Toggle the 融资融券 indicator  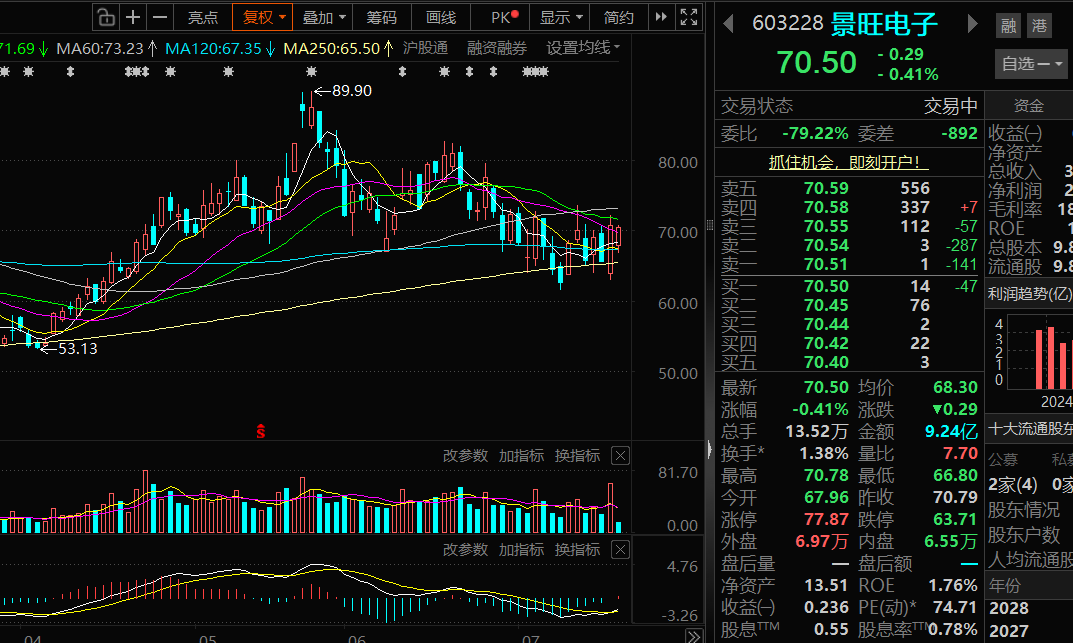tap(497, 48)
